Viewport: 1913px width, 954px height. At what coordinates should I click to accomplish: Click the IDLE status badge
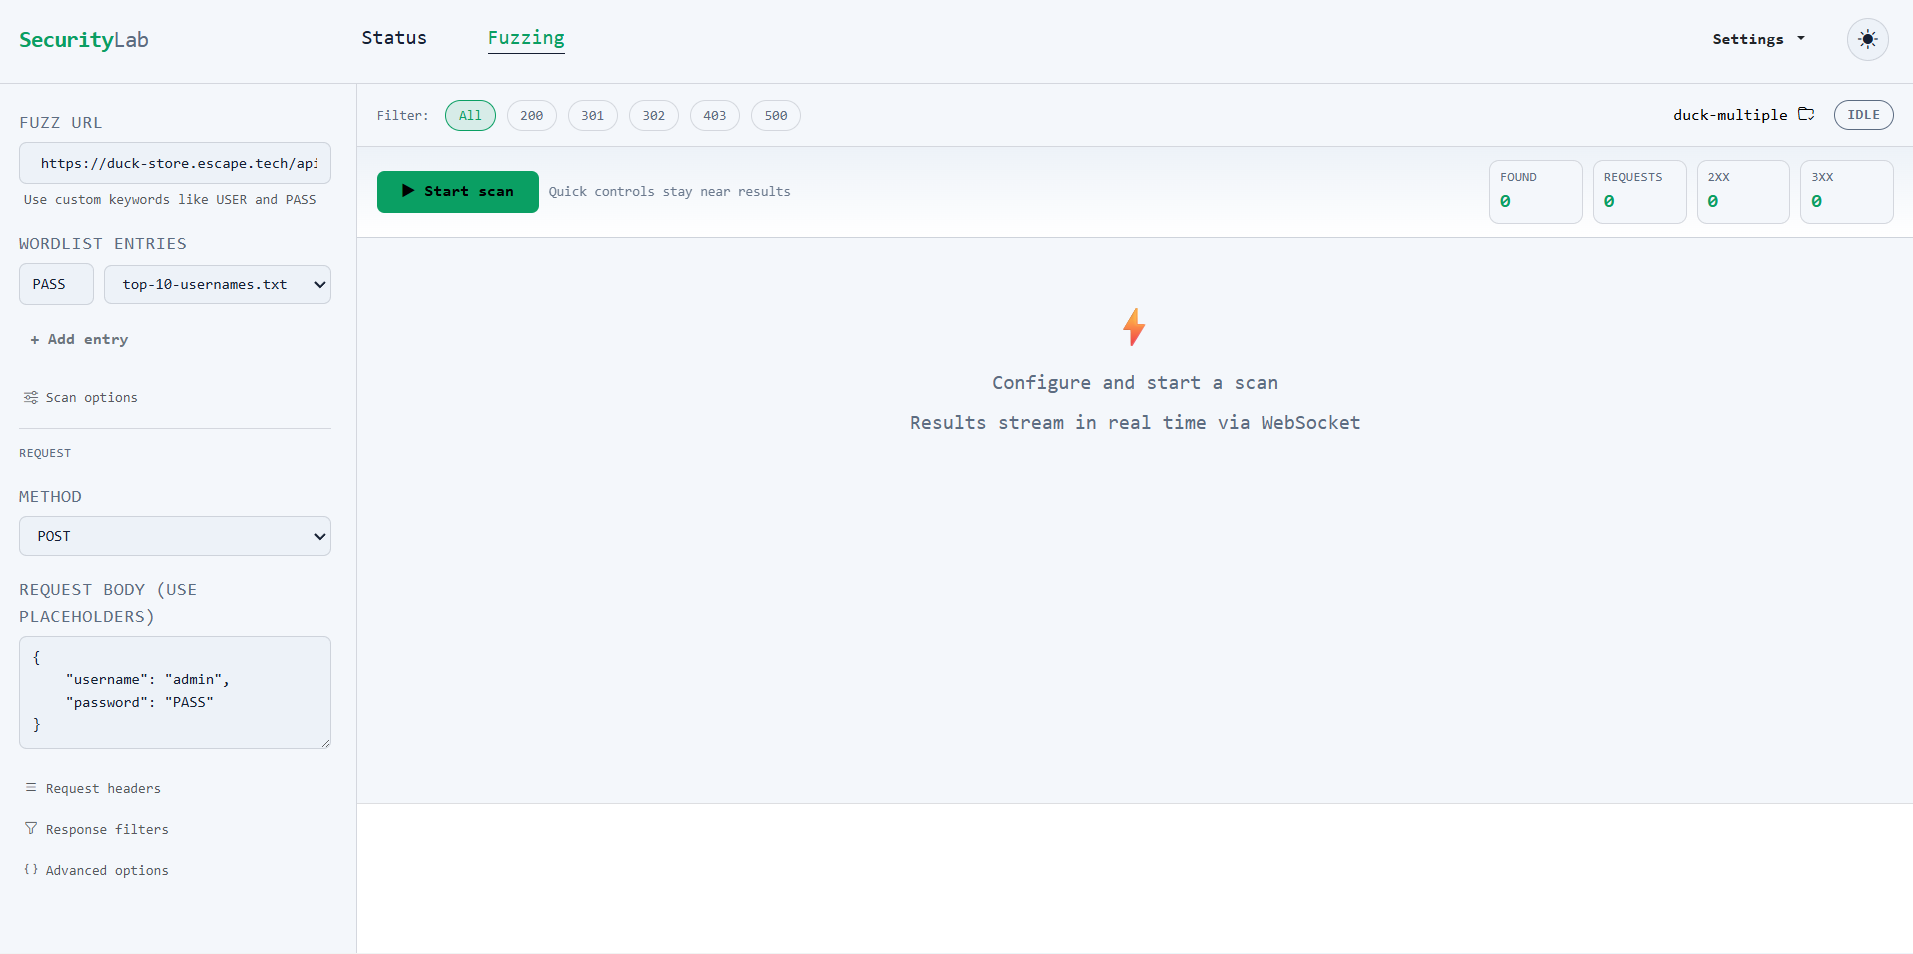tap(1863, 115)
